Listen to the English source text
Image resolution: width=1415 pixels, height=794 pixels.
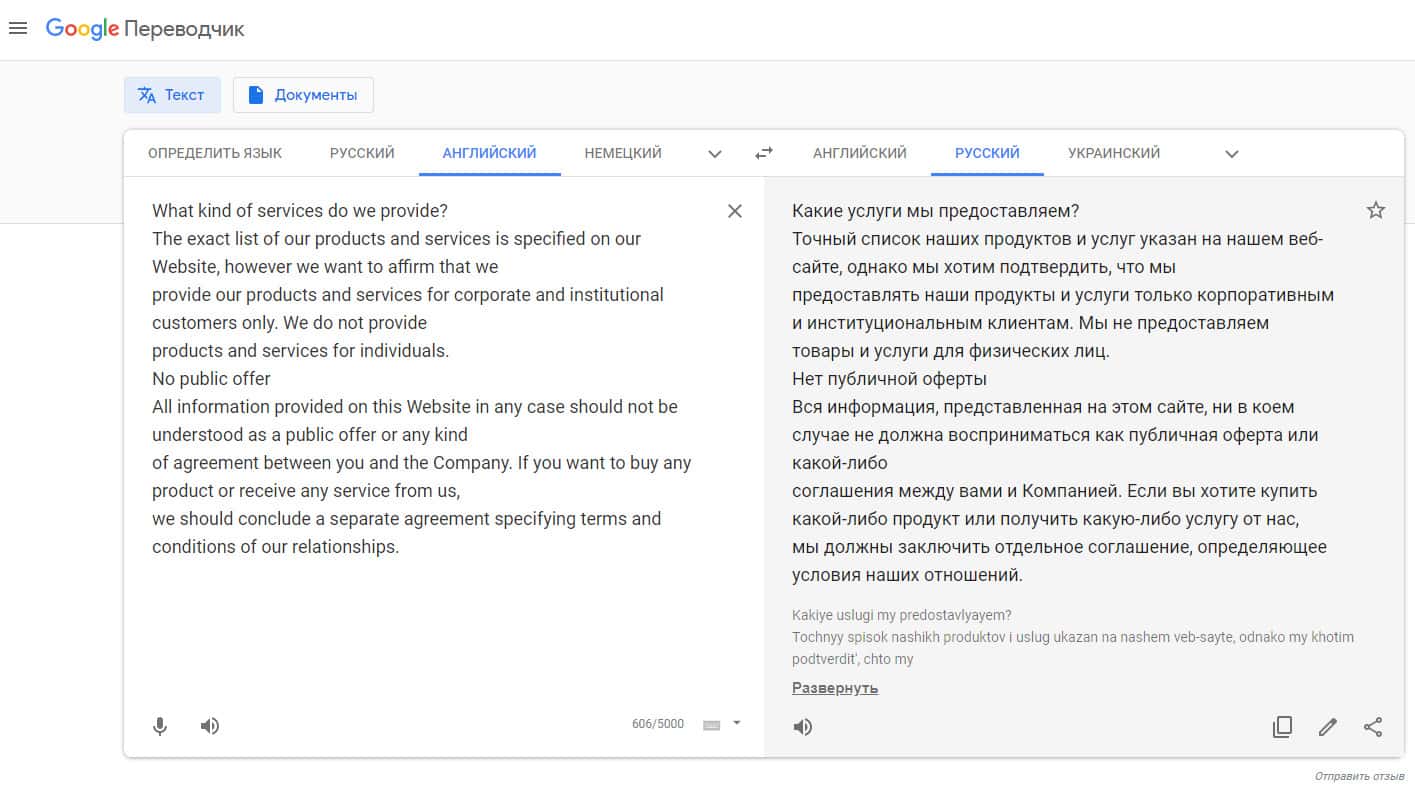(x=209, y=726)
